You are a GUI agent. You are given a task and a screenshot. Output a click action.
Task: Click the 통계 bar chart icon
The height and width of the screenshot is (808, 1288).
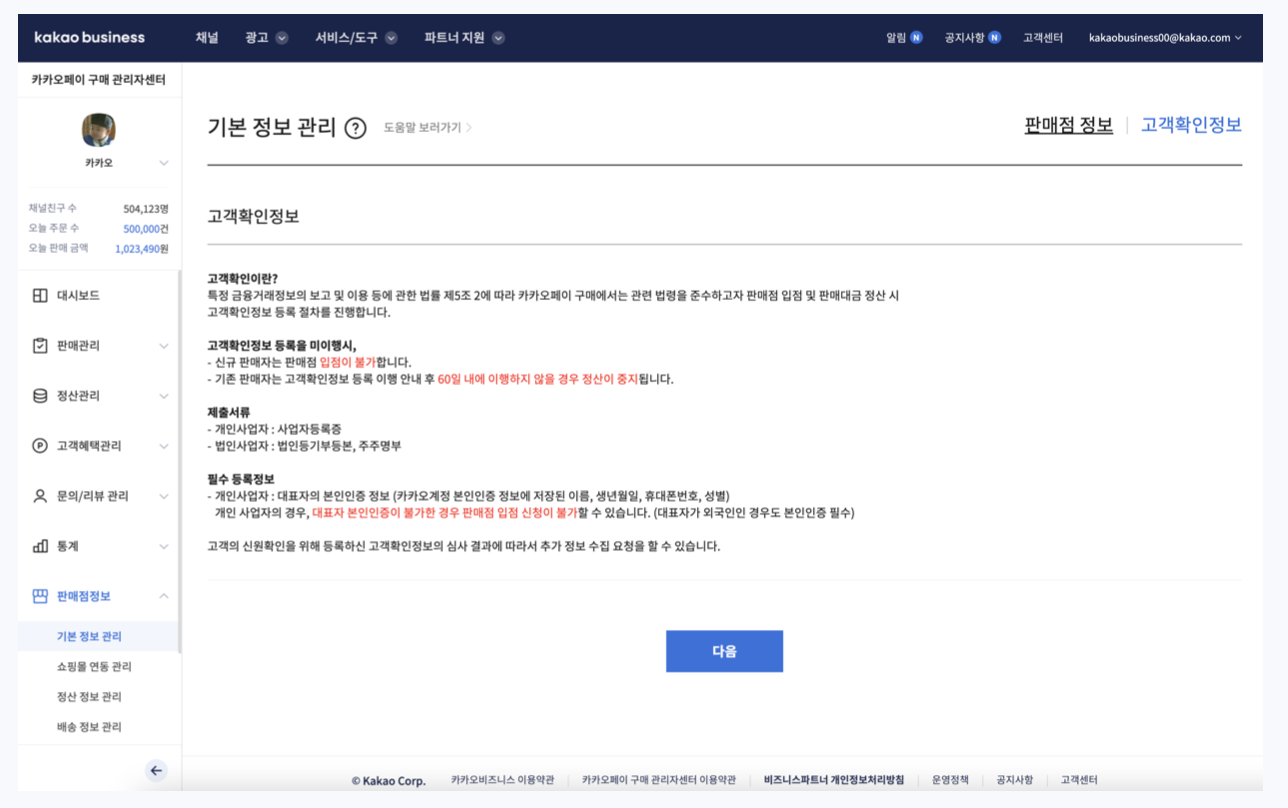pyautogui.click(x=40, y=546)
